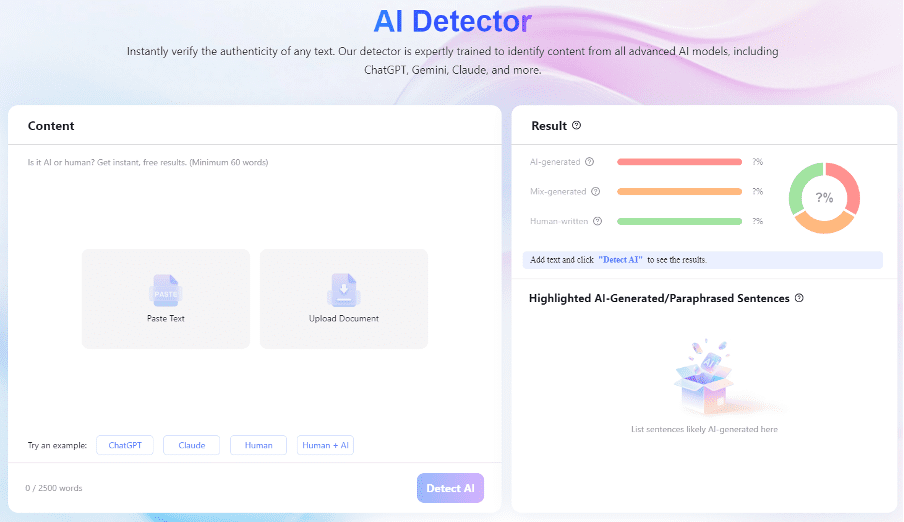Image resolution: width=904 pixels, height=522 pixels.
Task: Click the Paste Text clipboard icon
Action: coord(166,291)
